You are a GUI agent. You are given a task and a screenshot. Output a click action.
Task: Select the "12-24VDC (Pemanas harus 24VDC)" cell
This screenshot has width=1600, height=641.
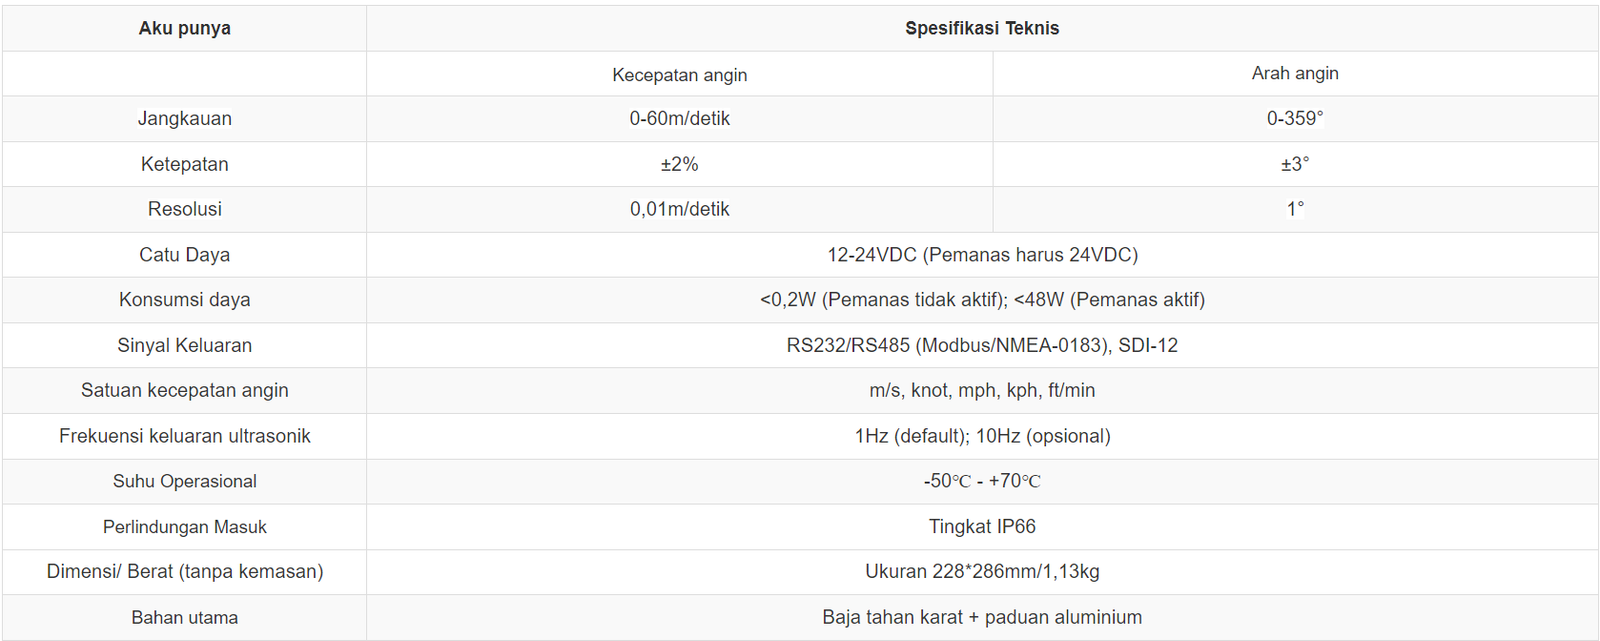click(x=981, y=254)
